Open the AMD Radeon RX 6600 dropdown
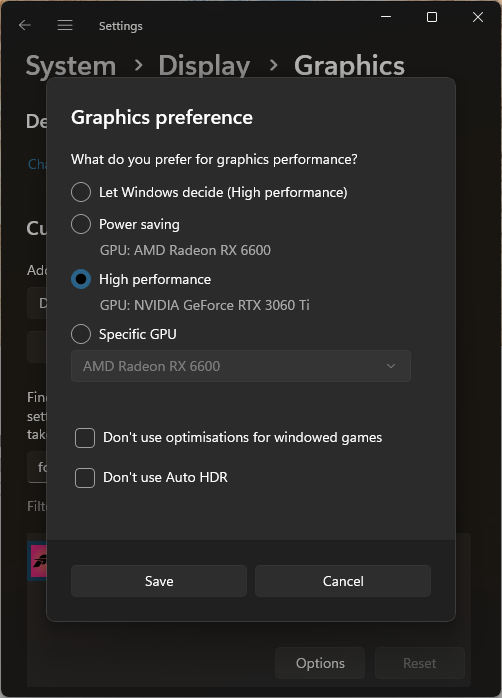 click(x=241, y=366)
